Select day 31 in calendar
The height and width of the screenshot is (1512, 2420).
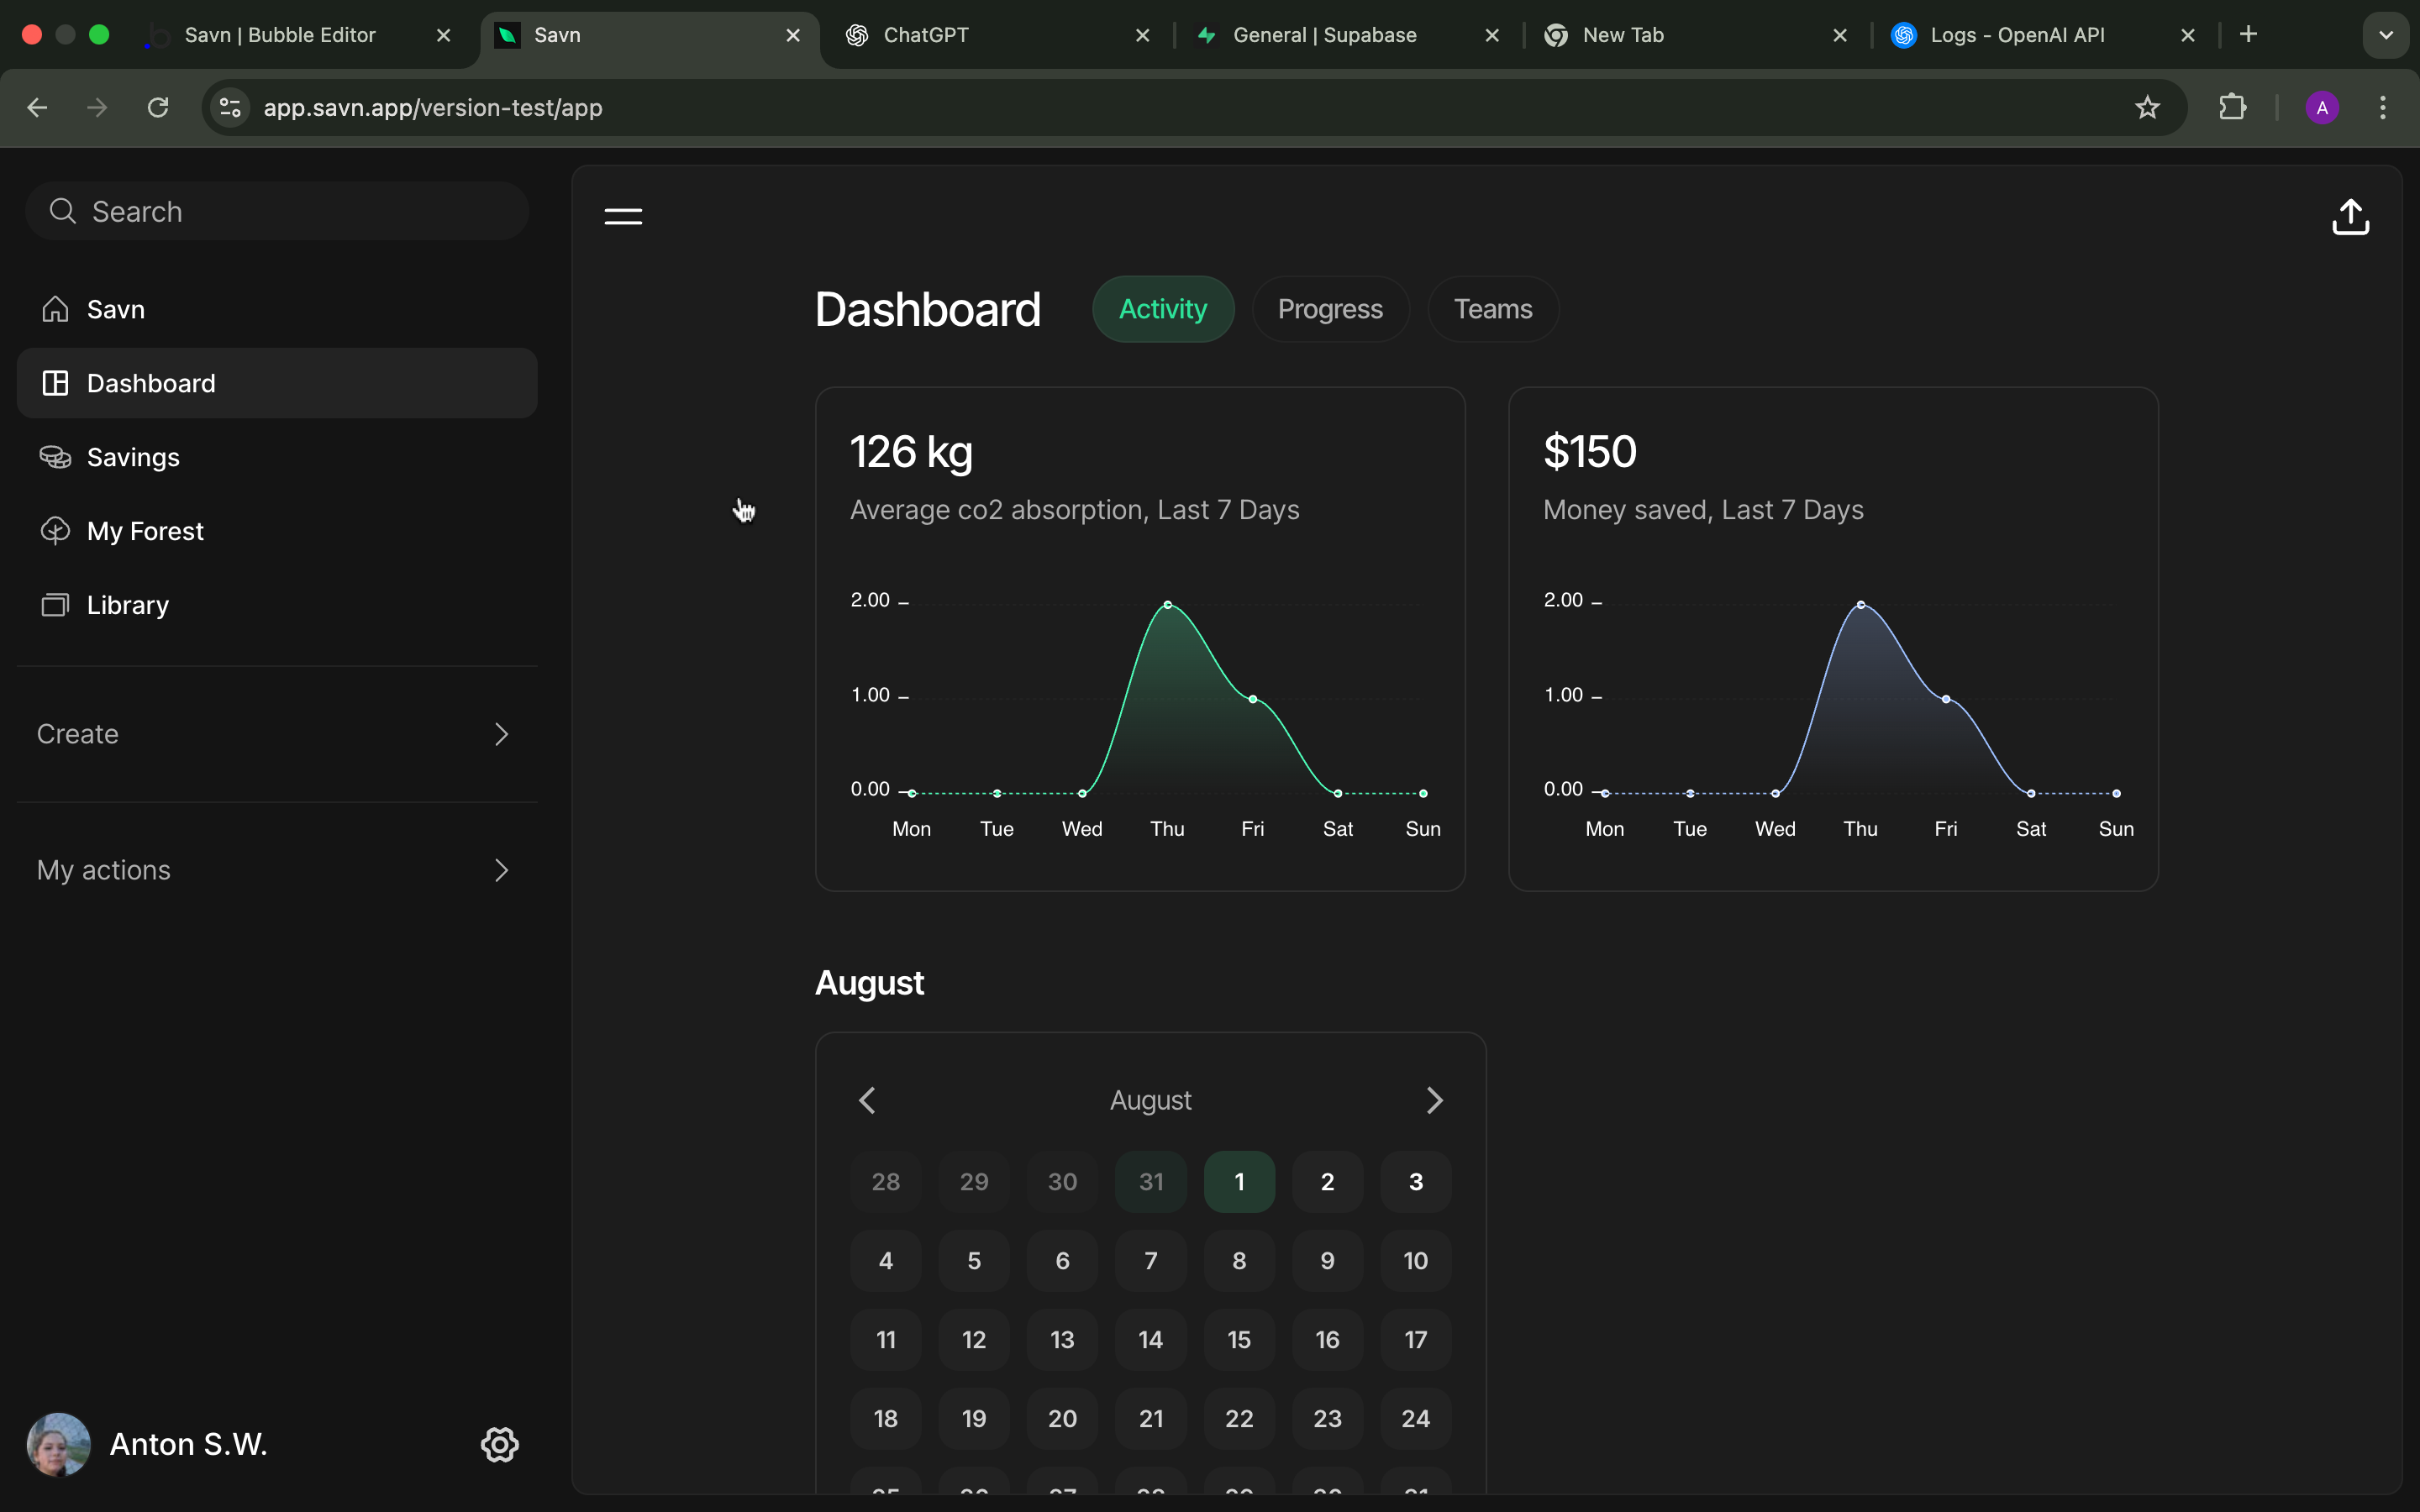point(1151,1182)
